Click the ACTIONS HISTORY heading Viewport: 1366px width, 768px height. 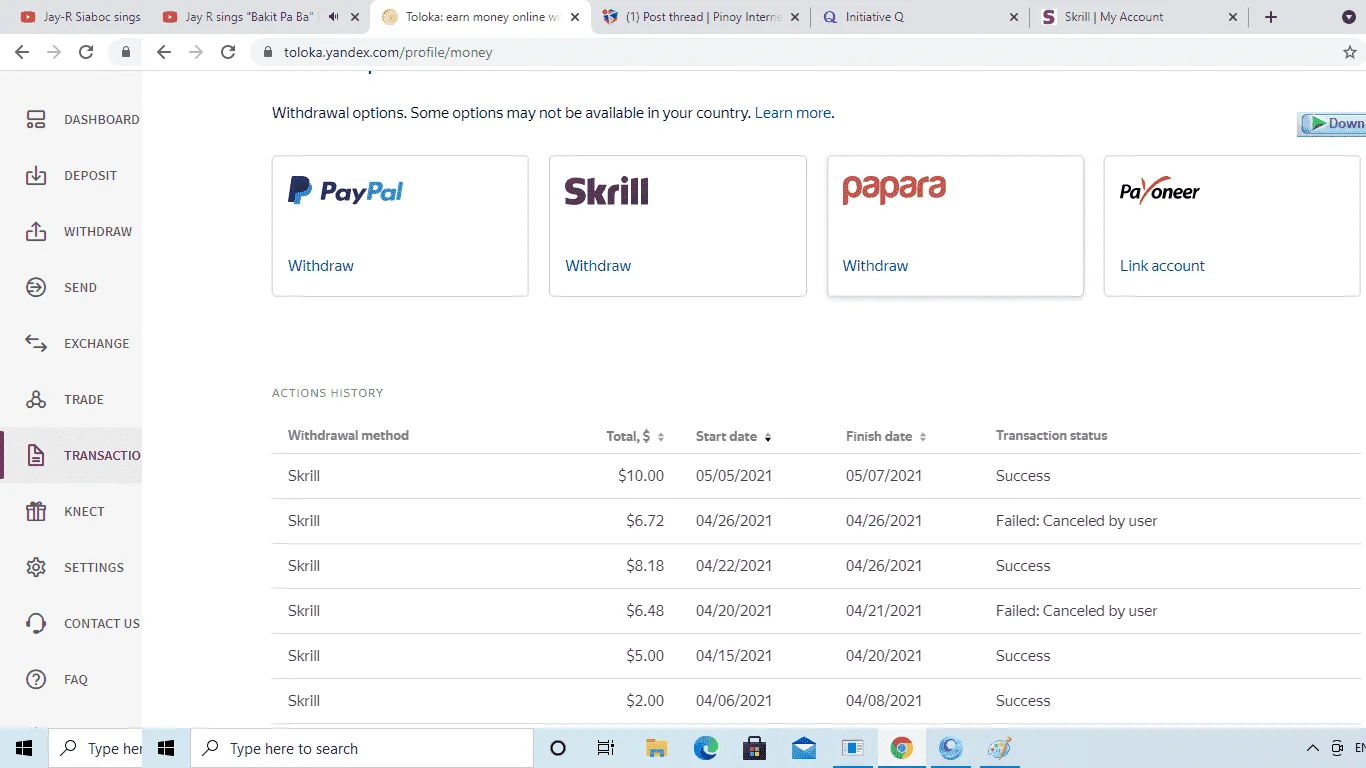[328, 393]
